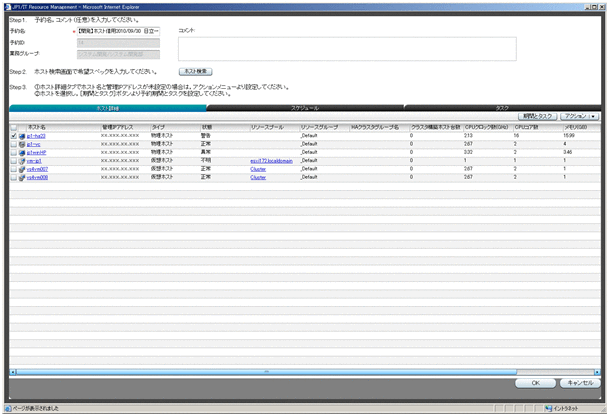Click the host icon beside g1-ha23

(21, 136)
